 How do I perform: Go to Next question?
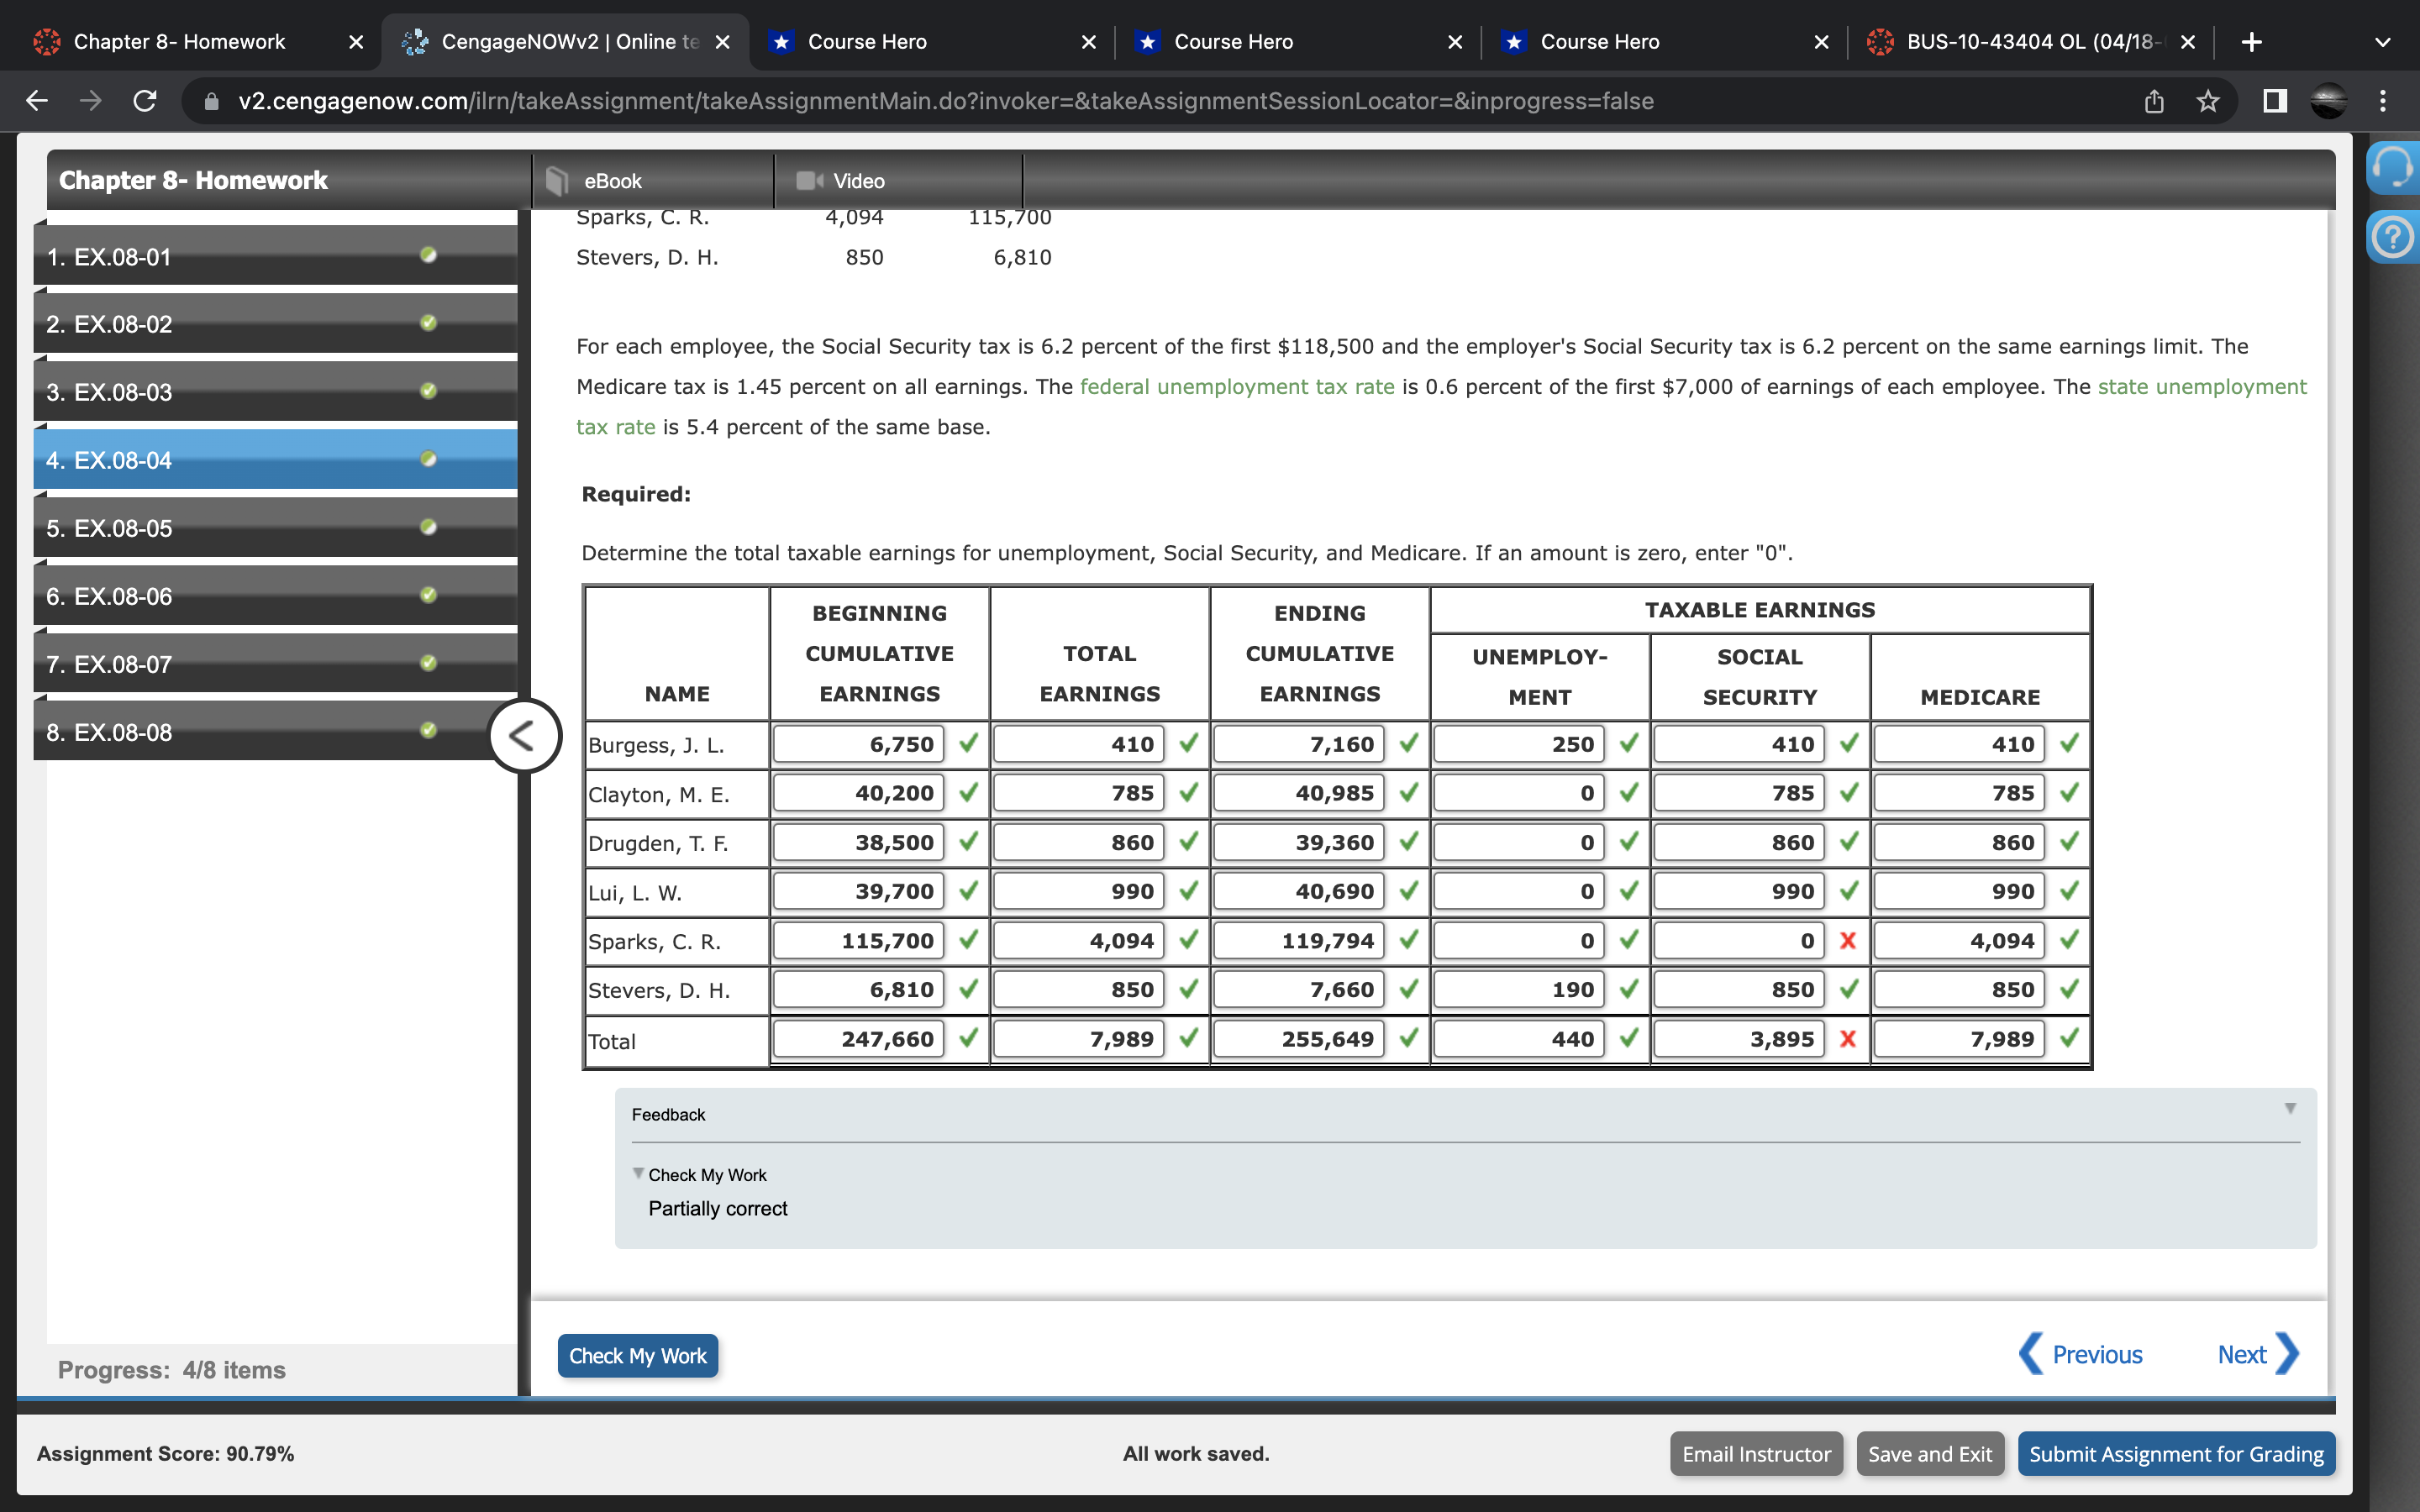click(x=2256, y=1354)
